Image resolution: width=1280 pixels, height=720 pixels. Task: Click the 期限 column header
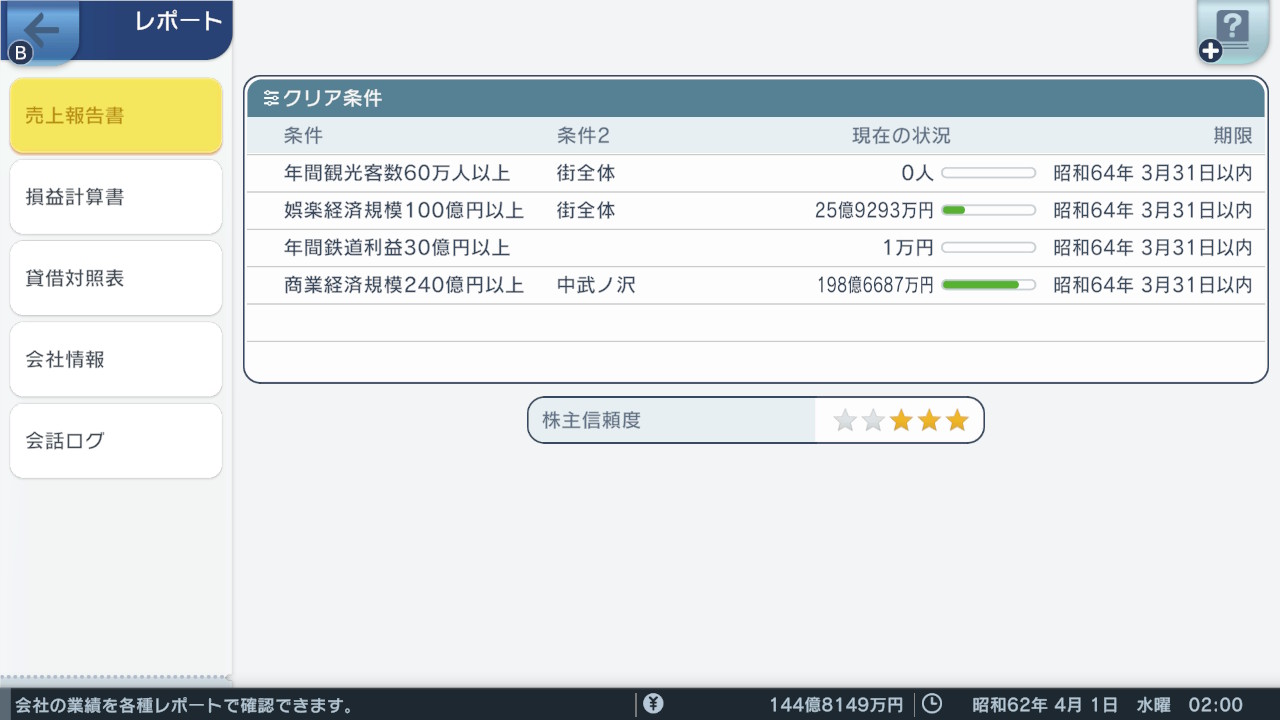click(x=1233, y=136)
